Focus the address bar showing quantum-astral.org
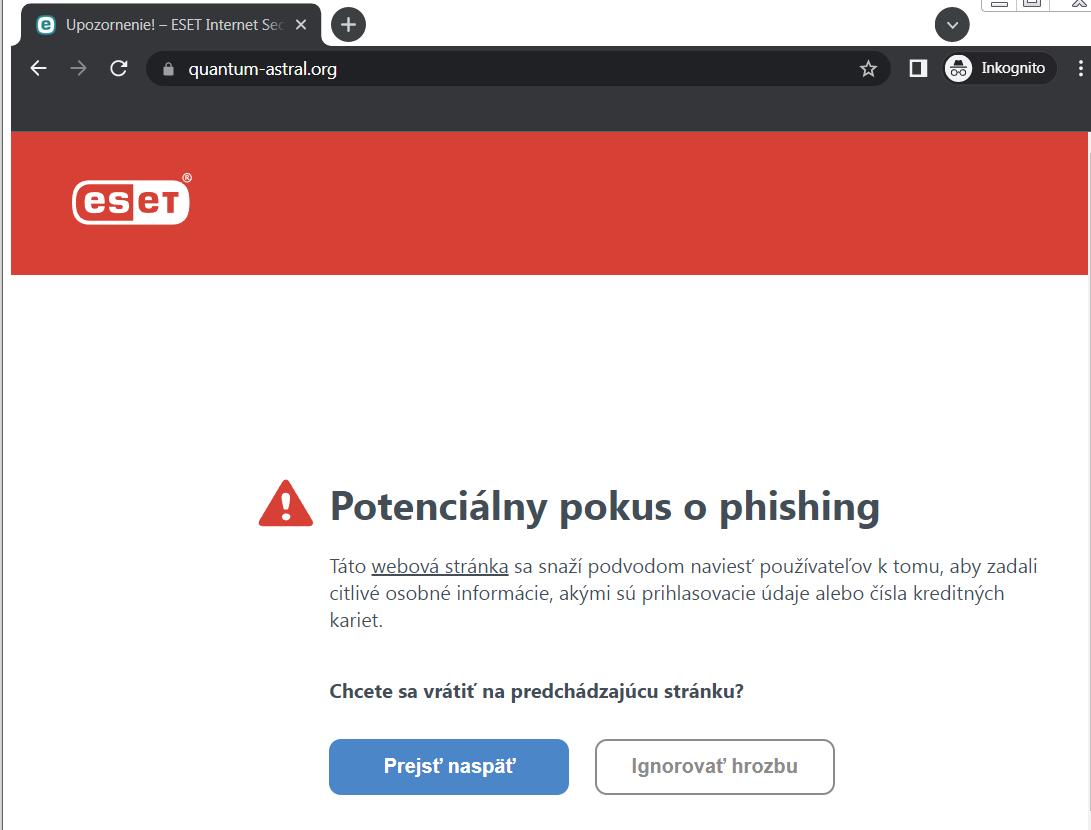Viewport: 1091px width, 830px height. point(500,69)
